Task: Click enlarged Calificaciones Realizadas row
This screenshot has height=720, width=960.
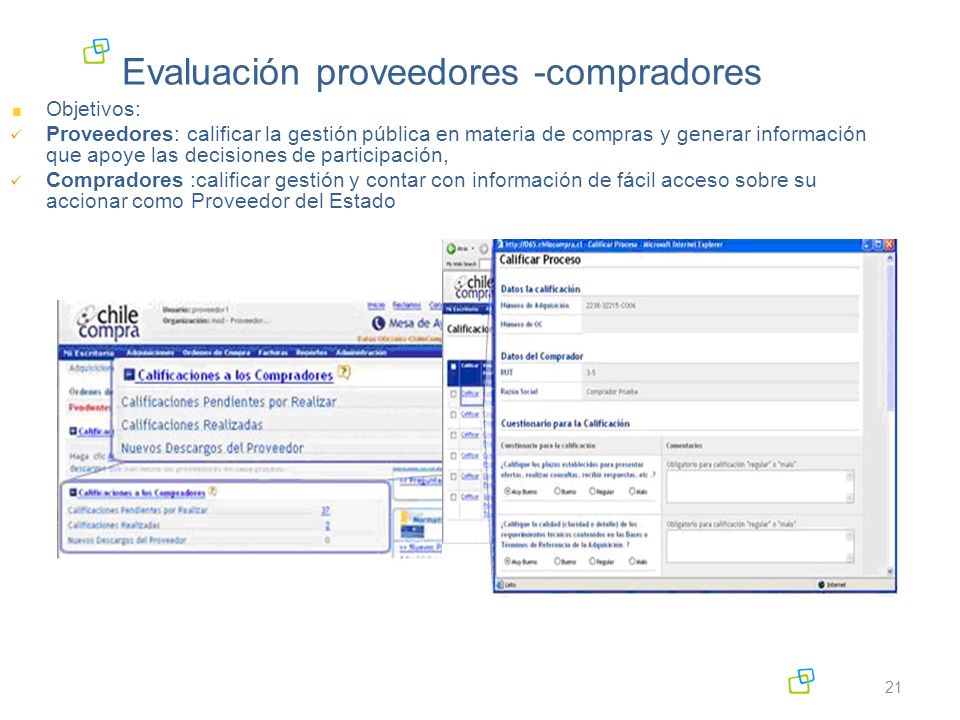Action: coord(192,425)
